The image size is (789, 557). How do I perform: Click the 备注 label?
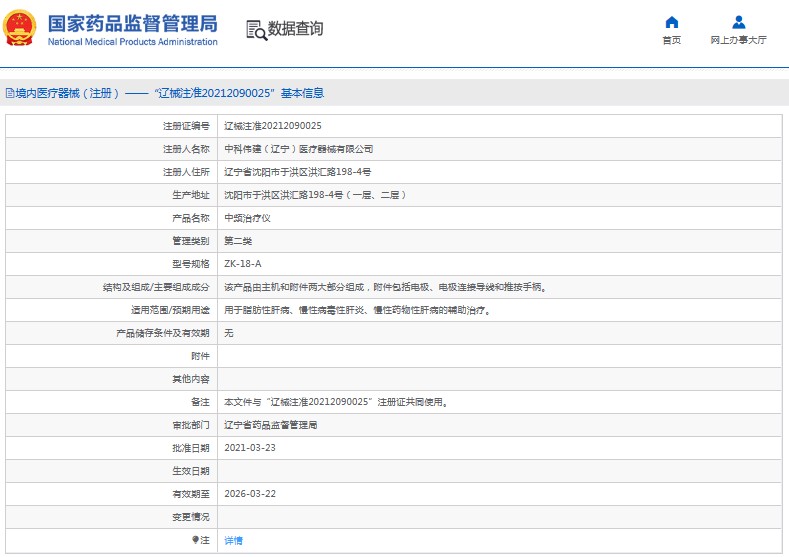tap(200, 402)
